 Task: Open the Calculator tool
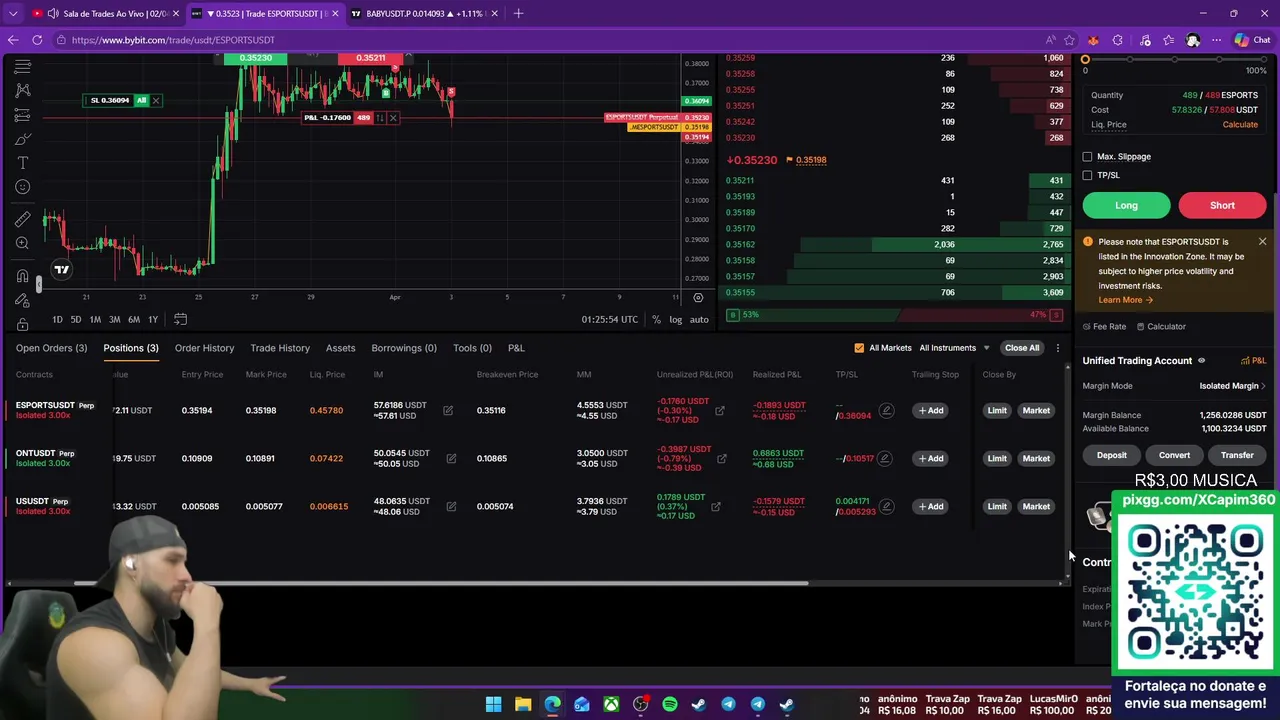(1160, 327)
